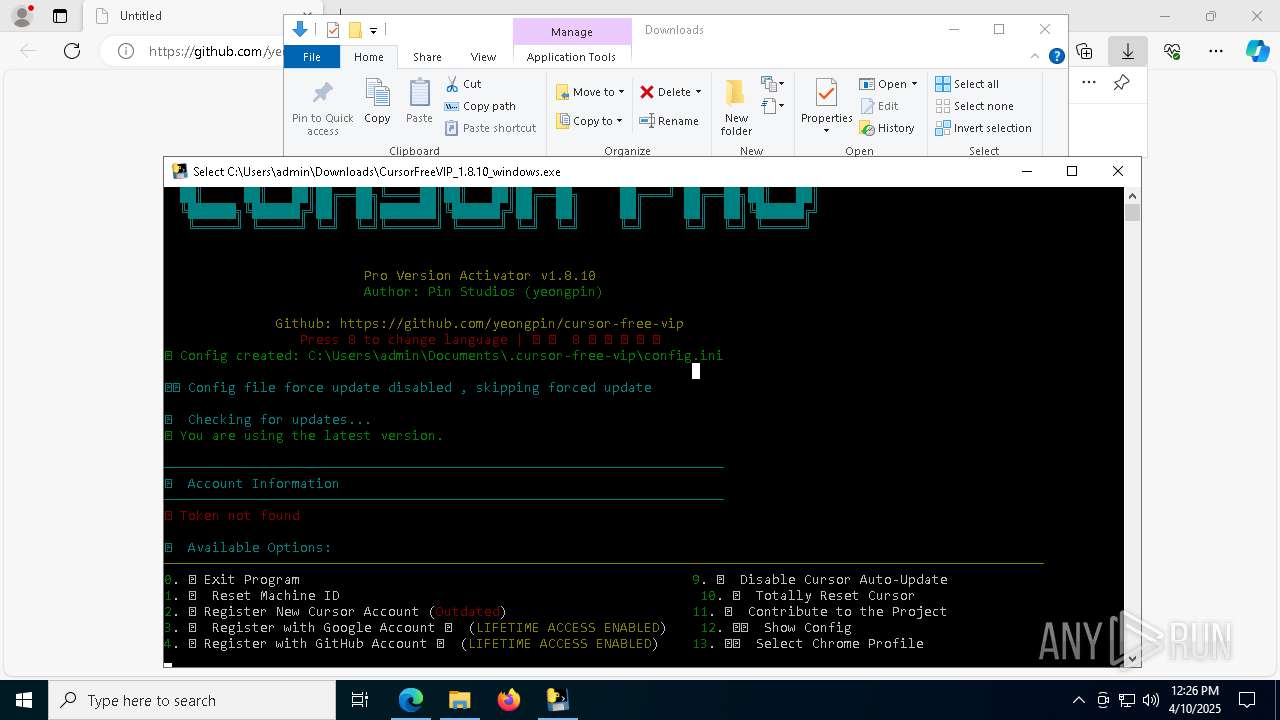1280x720 pixels.
Task: Click Select none in the ribbon
Action: (x=974, y=106)
